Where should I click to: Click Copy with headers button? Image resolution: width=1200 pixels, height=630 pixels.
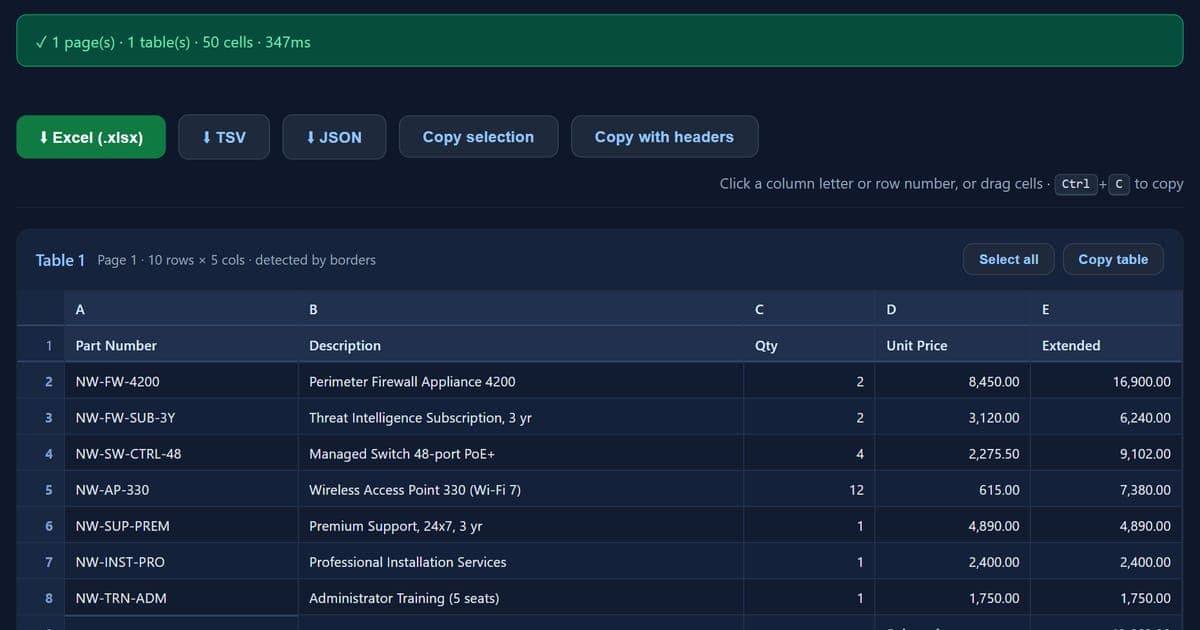click(664, 137)
